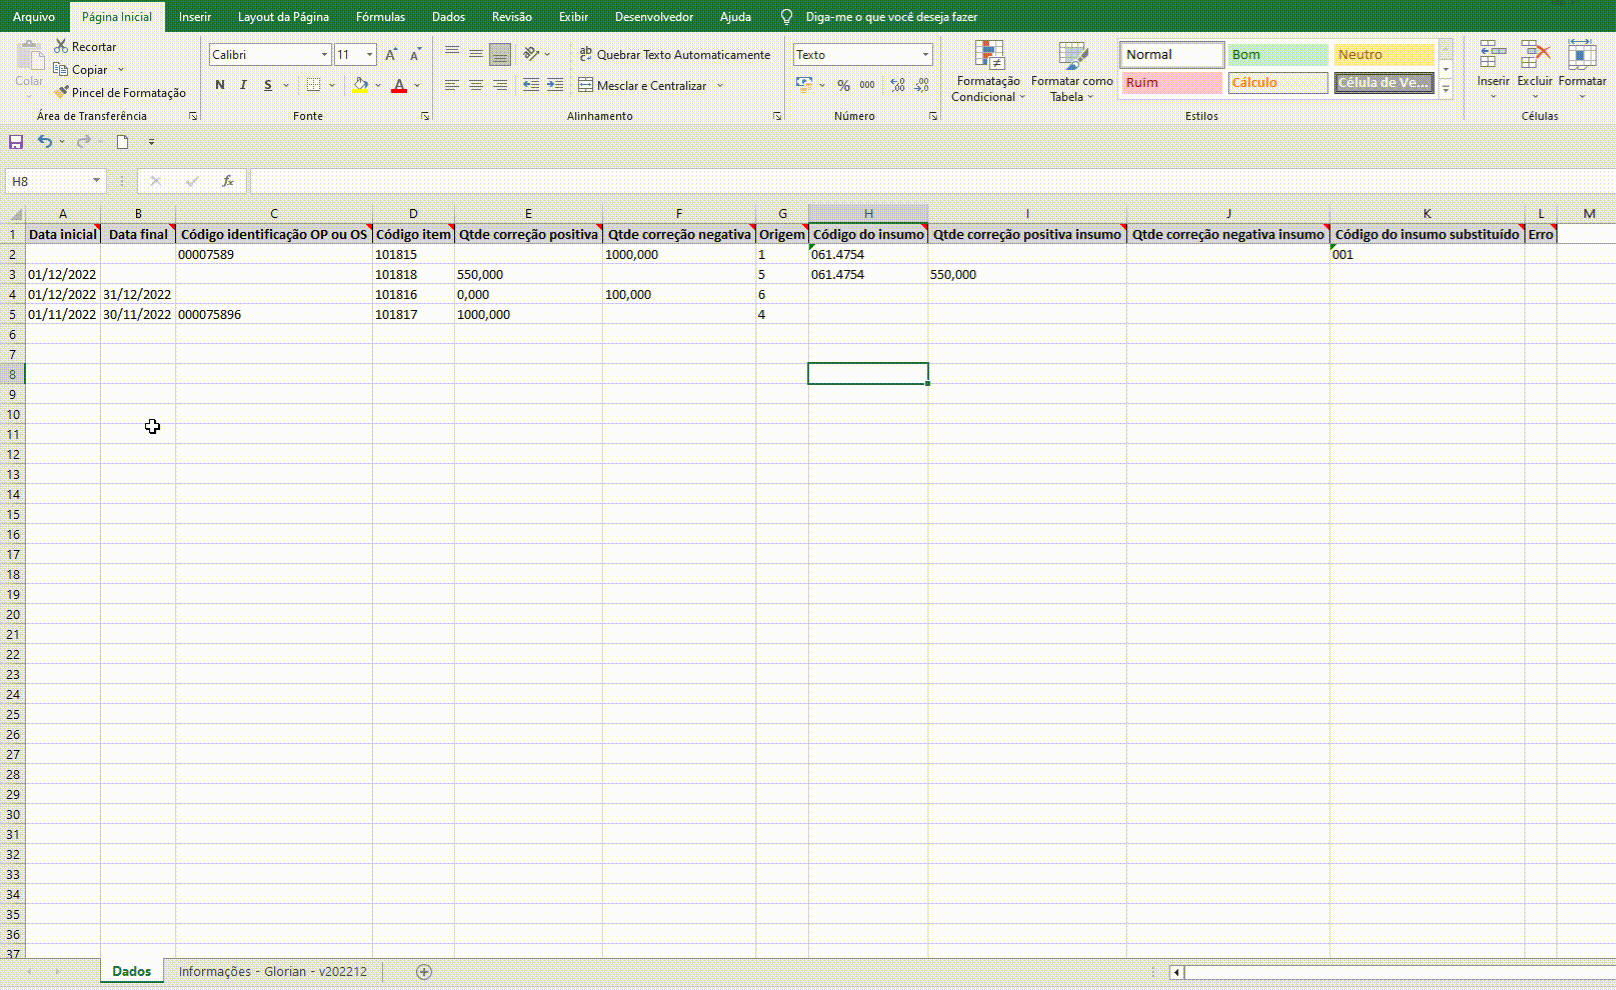Open the font size dropdown
Image resolution: width=1616 pixels, height=990 pixels.
[370, 55]
